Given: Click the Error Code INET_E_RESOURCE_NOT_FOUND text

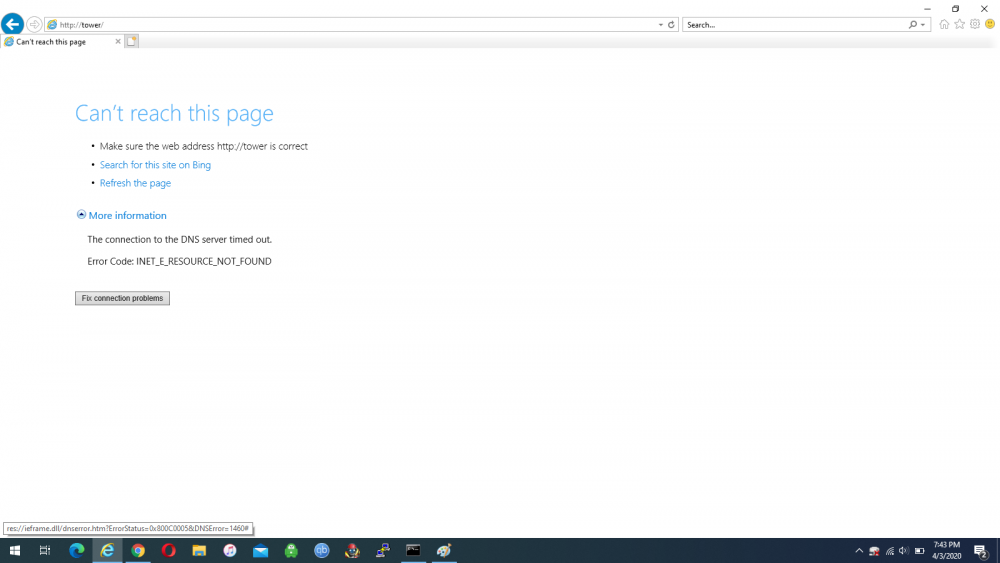Looking at the screenshot, I should click(x=179, y=261).
